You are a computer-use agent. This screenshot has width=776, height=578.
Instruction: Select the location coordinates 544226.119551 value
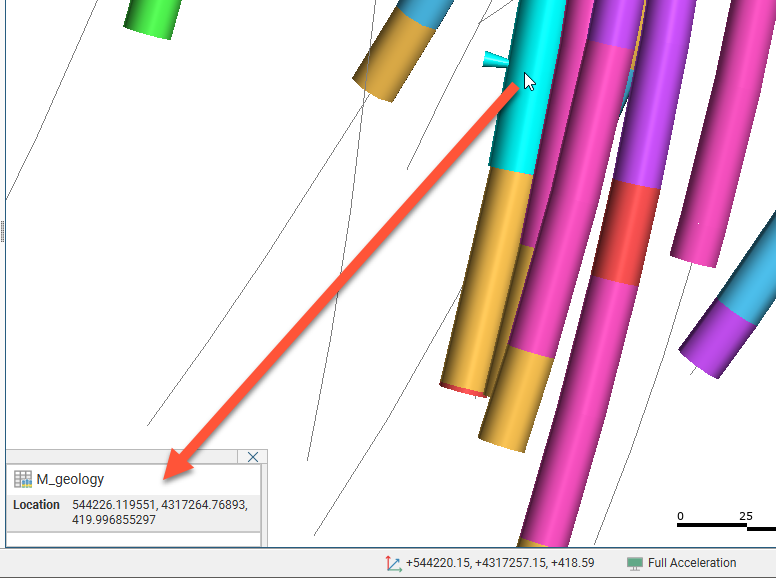pyautogui.click(x=159, y=512)
